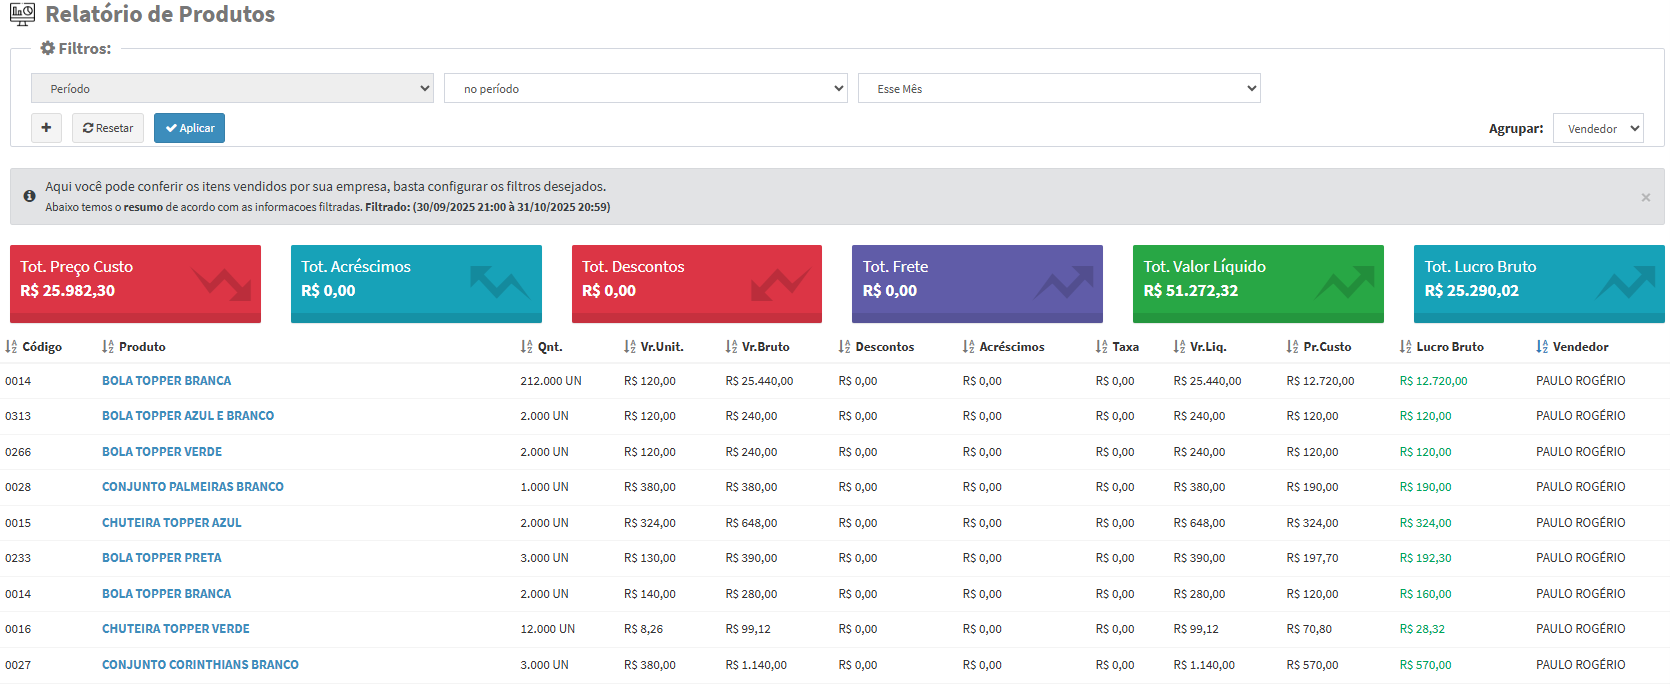Sort table by Produto column icon

108,347
